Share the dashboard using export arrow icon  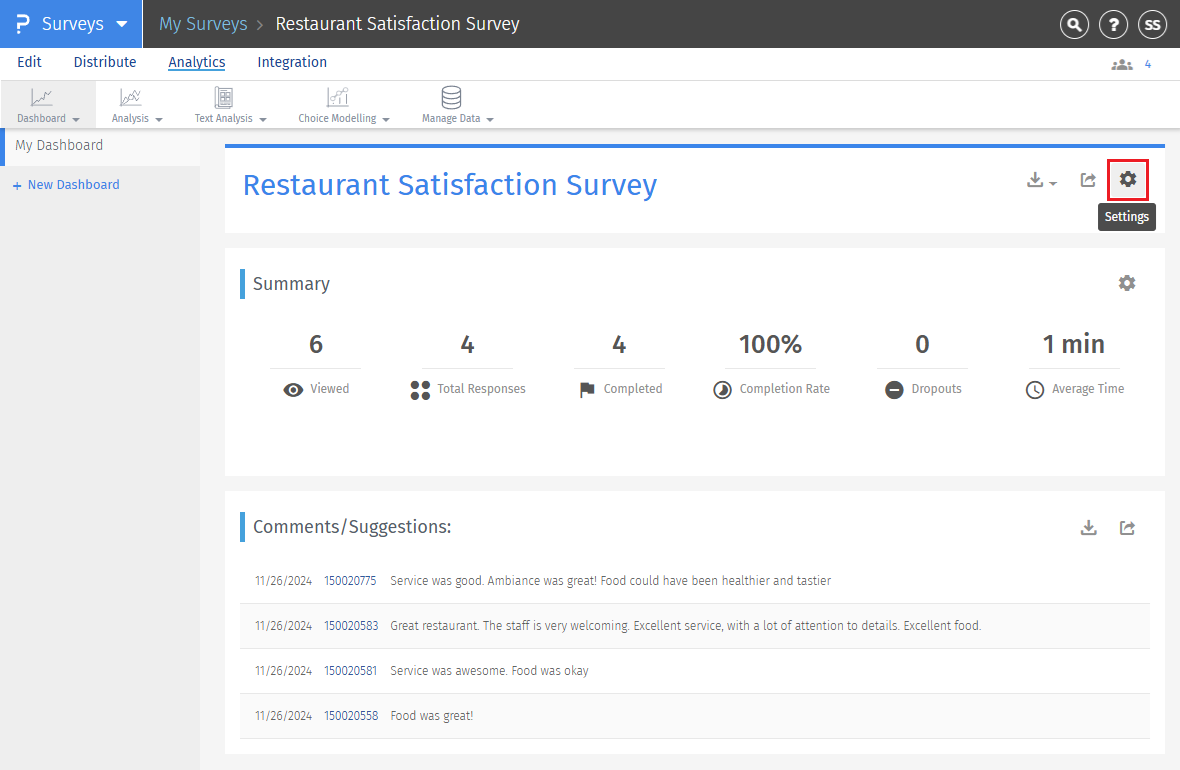1088,180
